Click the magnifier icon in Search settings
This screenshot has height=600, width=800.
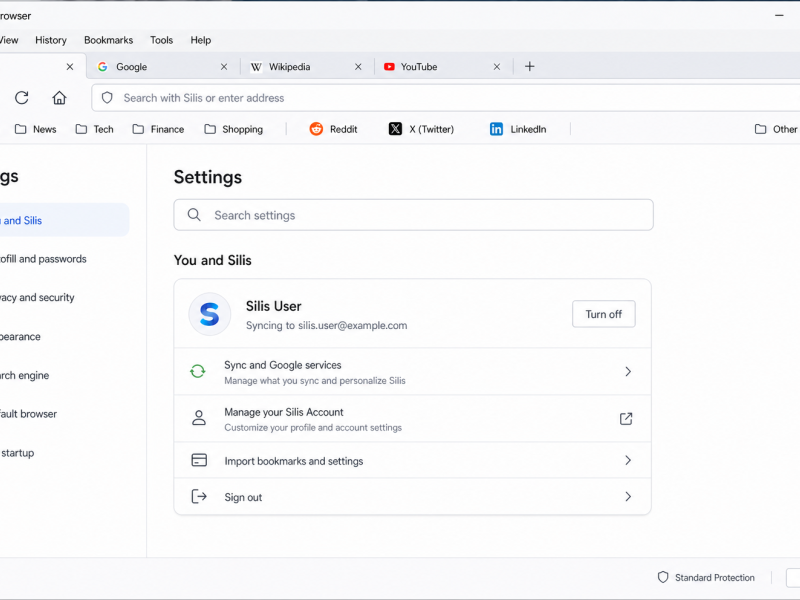click(x=194, y=215)
